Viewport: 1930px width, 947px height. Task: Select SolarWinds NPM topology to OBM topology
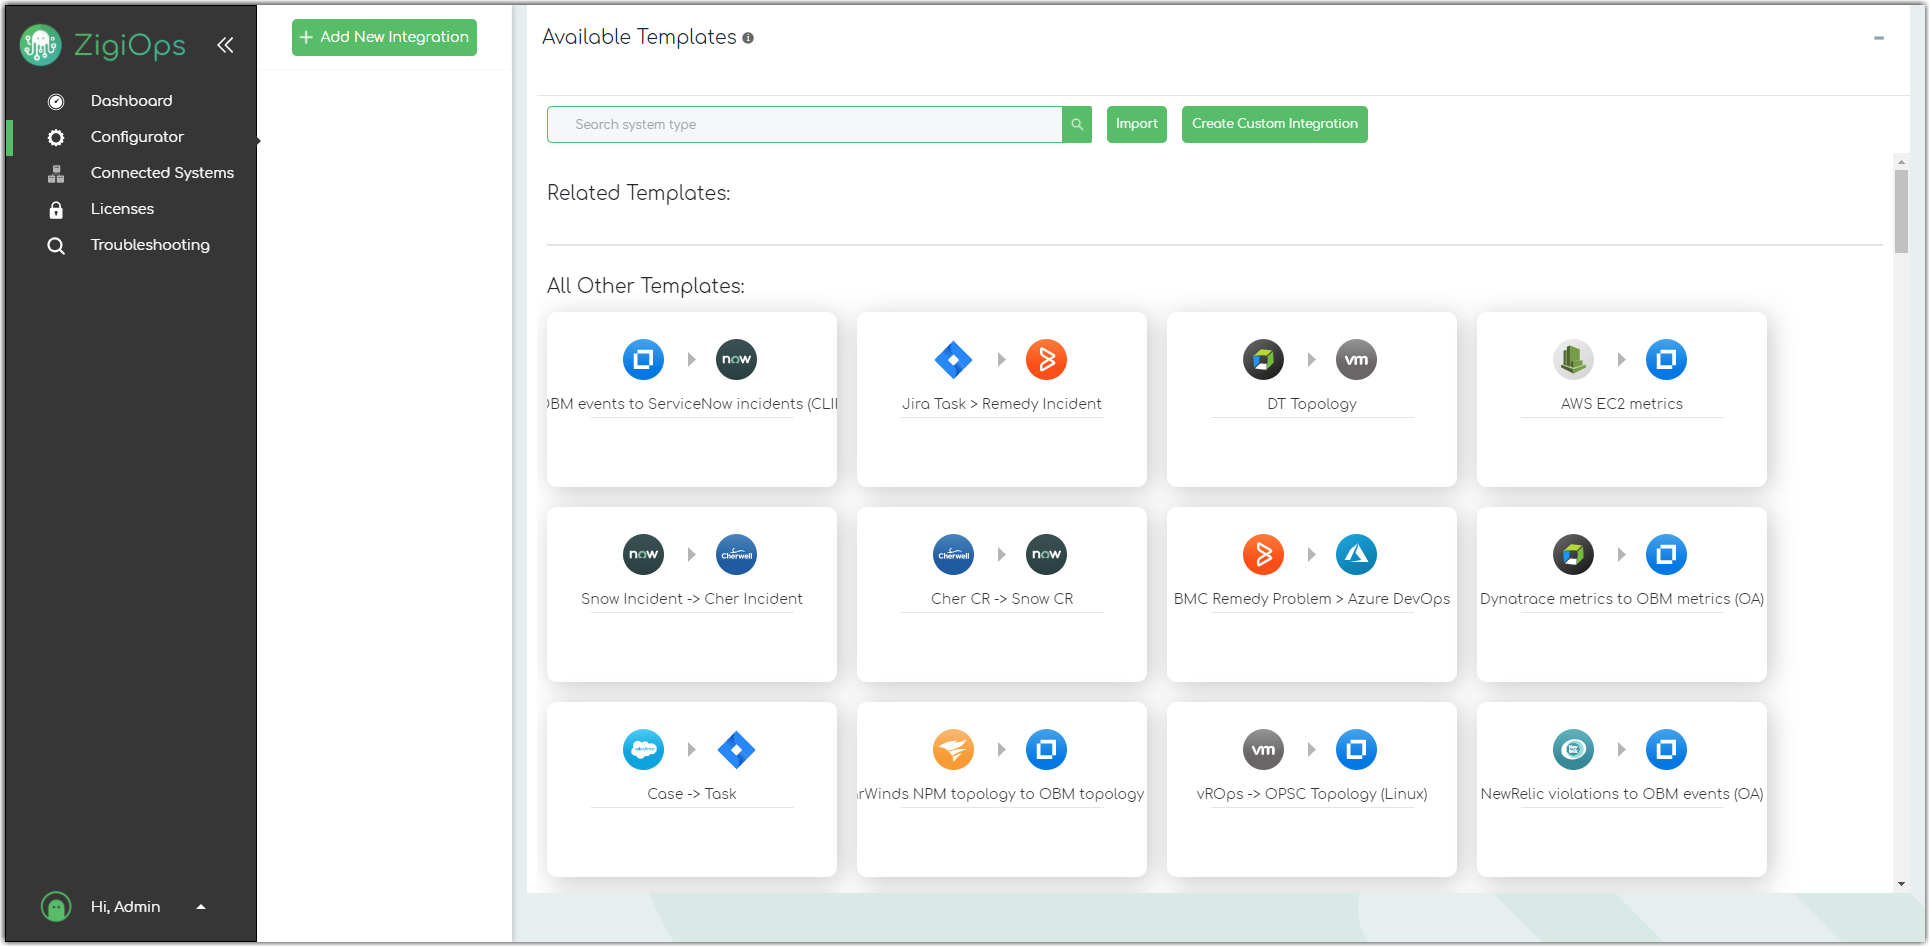click(x=1002, y=794)
